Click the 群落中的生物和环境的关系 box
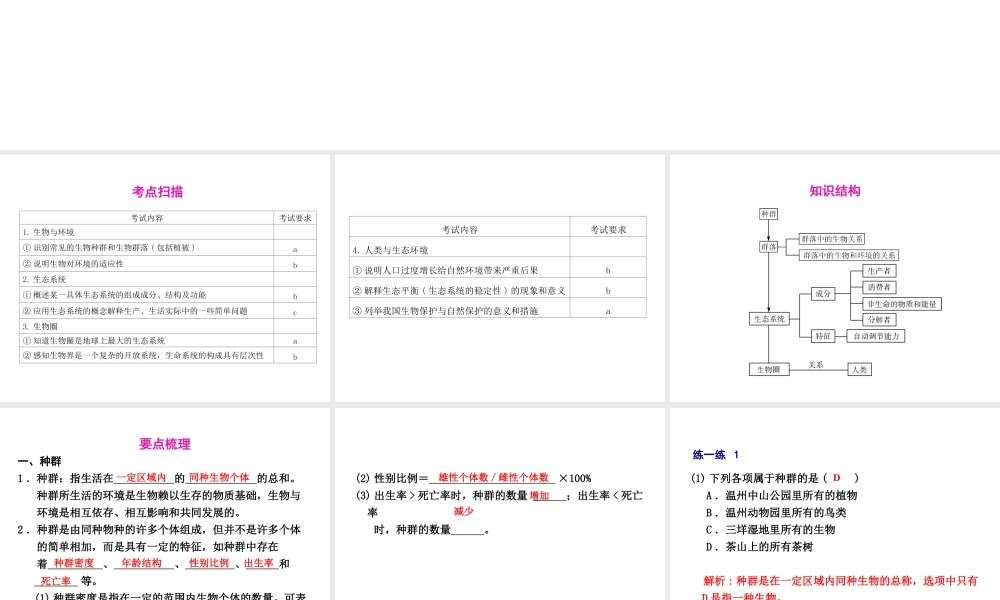1000x600 pixels. [x=849, y=255]
